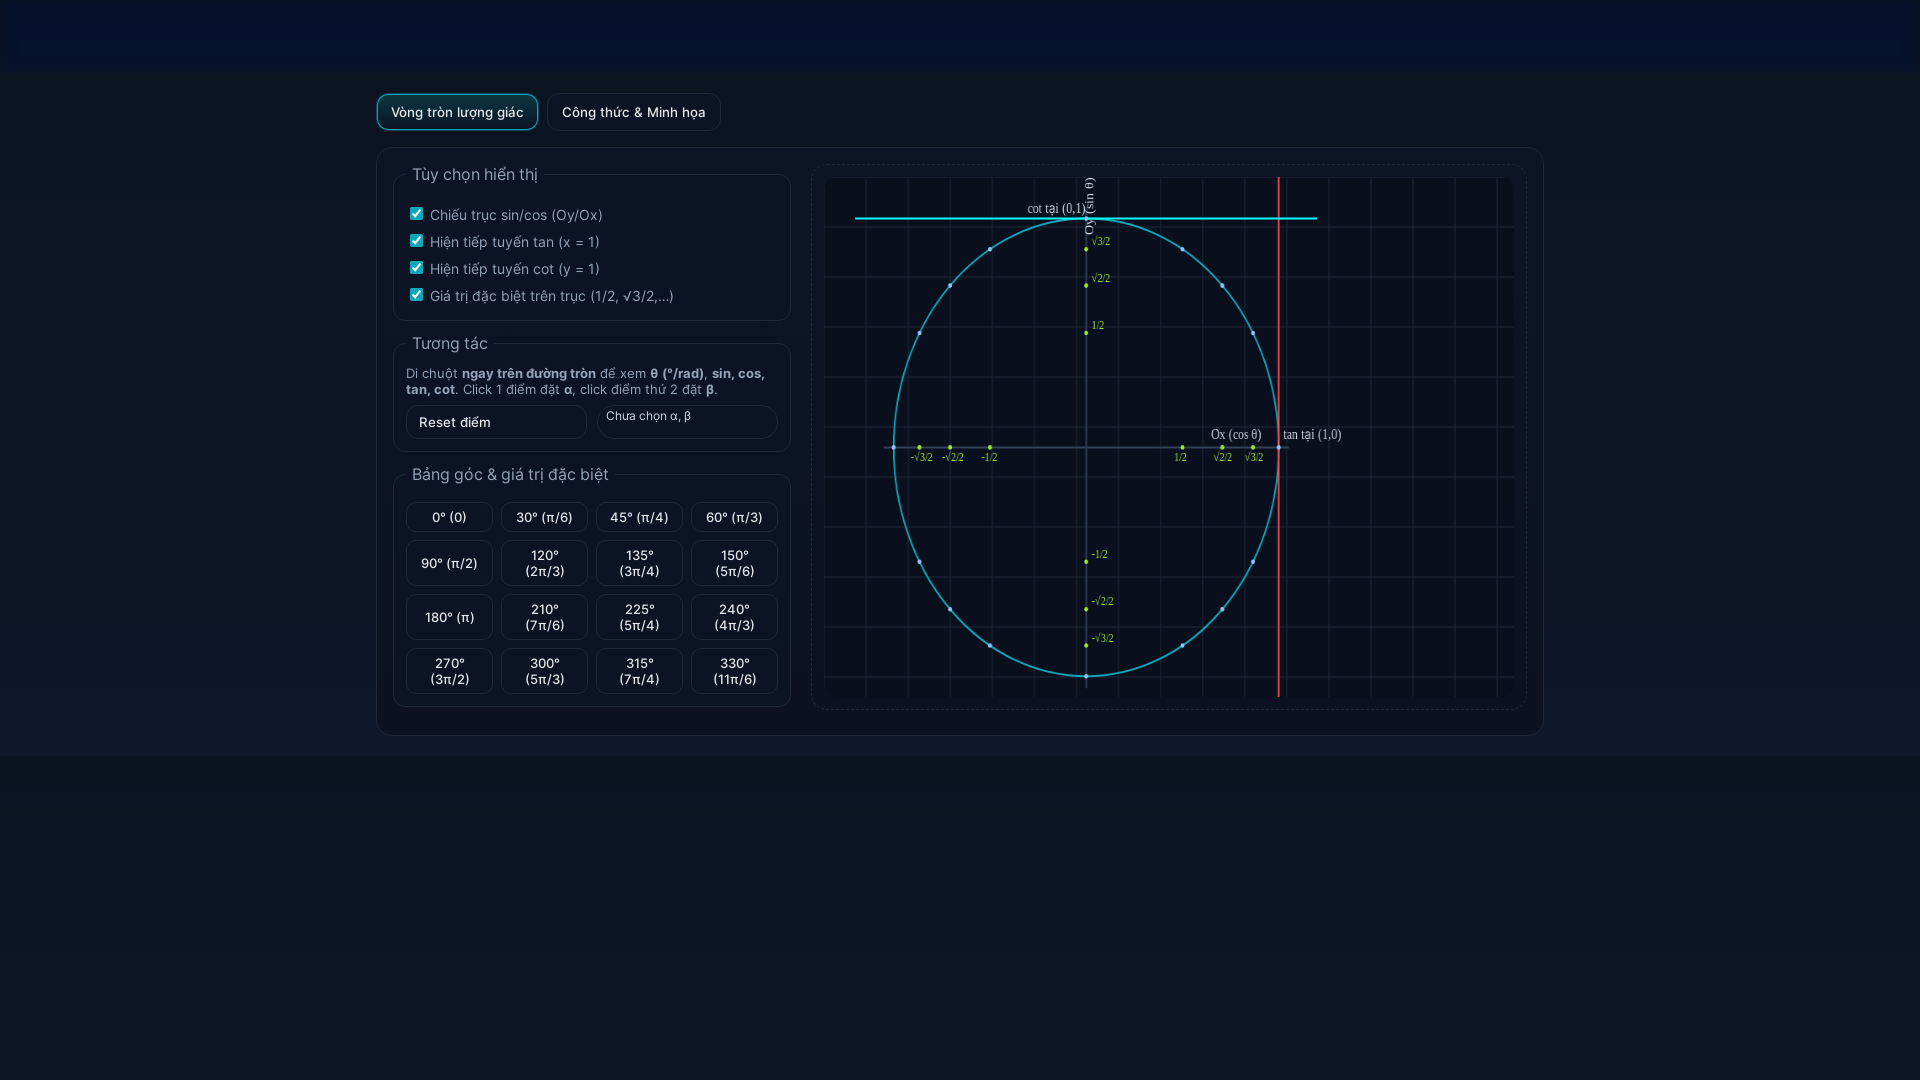Image resolution: width=1920 pixels, height=1080 pixels.
Task: Uncheck Hiện tiếp tuyến cot (y = 1)
Action: (416, 268)
